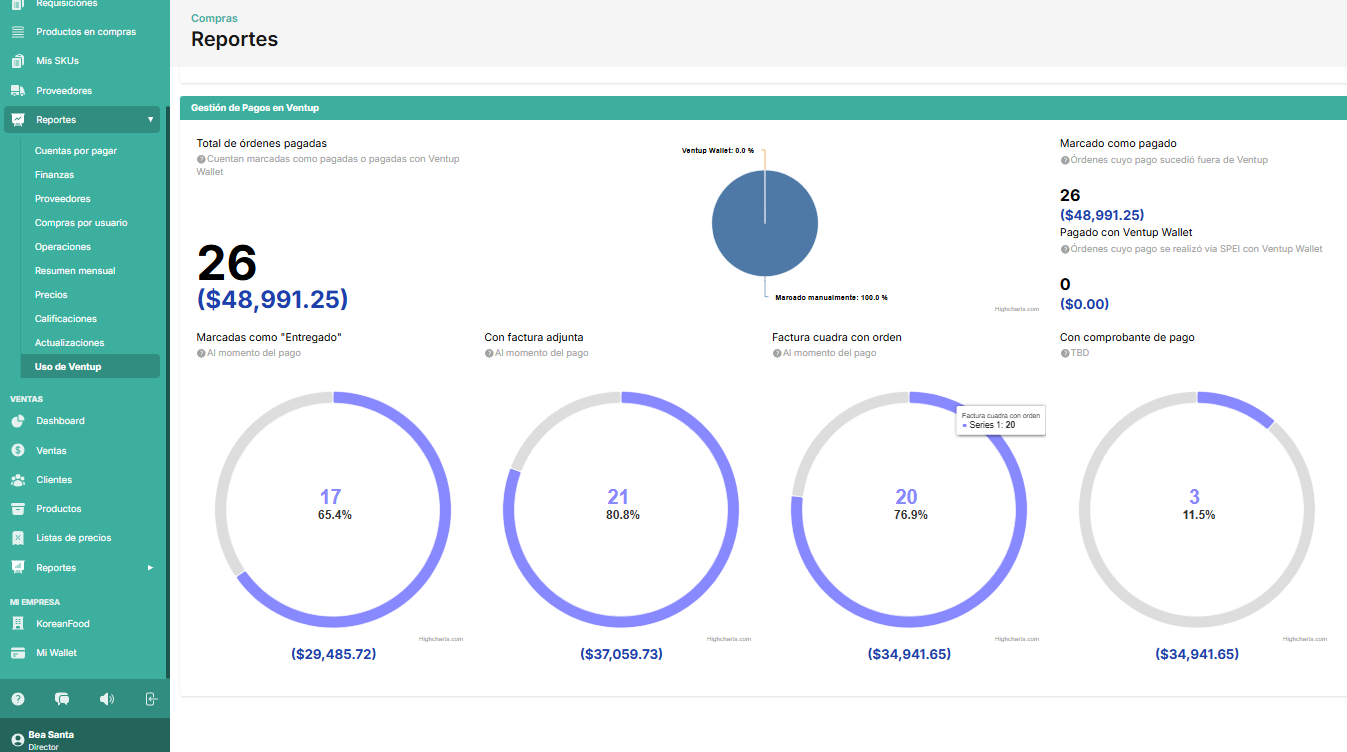The image size is (1347, 752).
Task: Open the chat bubbles icon
Action: click(x=62, y=699)
